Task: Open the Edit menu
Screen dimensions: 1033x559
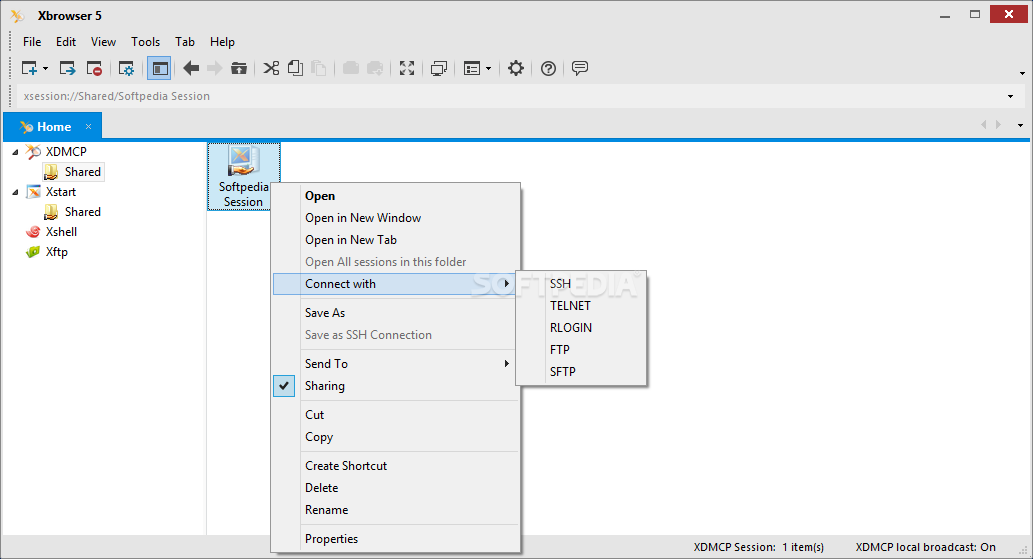Action: (x=66, y=41)
